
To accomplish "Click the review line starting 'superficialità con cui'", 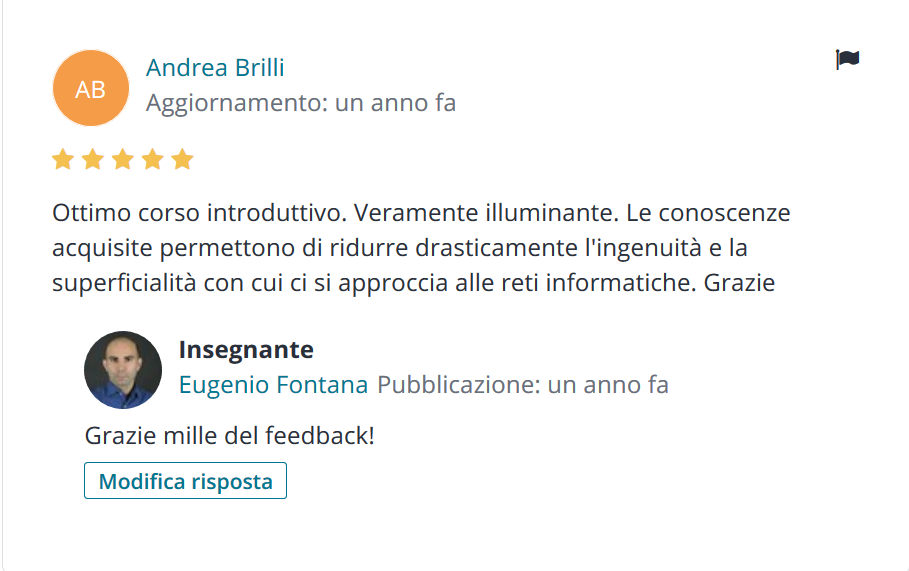I will pyautogui.click(x=413, y=283).
